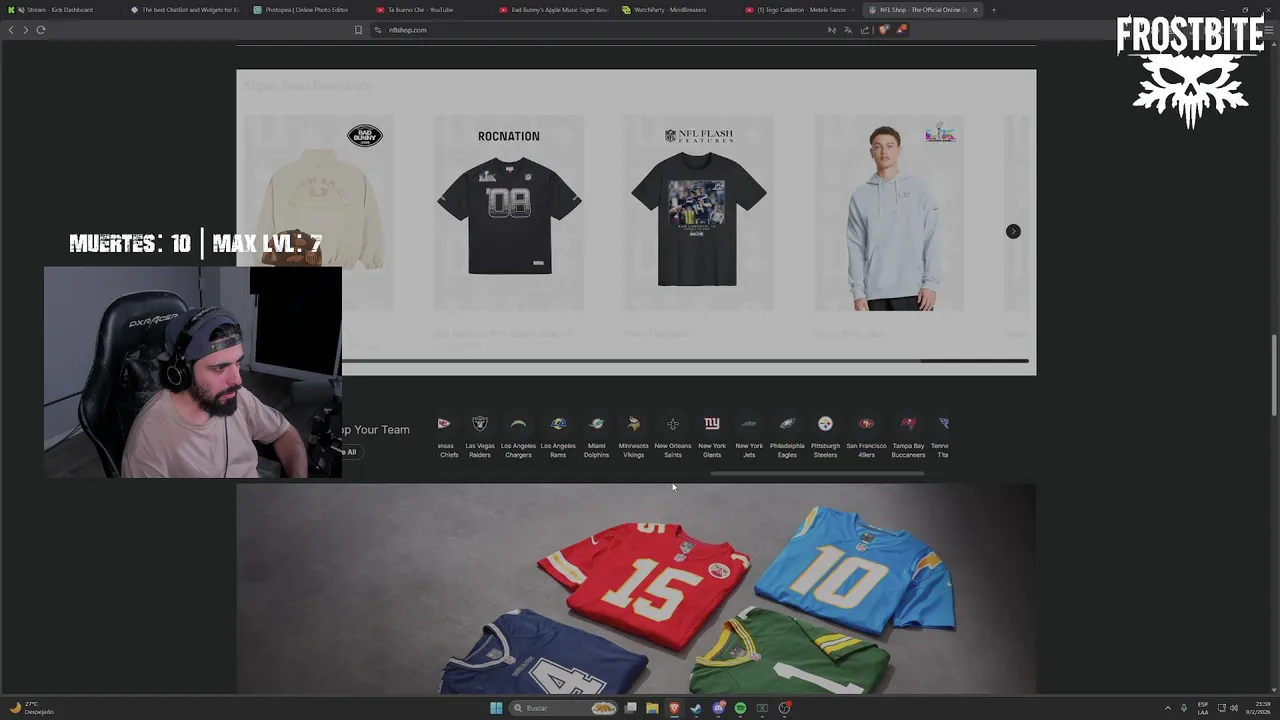Open the weather widget on taskbar
The height and width of the screenshot is (720, 1280).
point(30,708)
